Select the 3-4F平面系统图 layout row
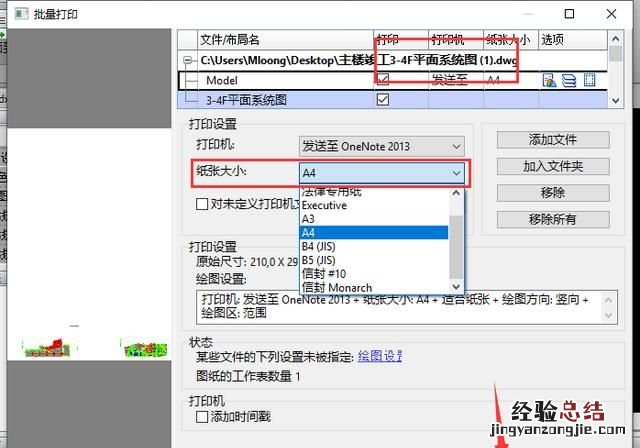 [393, 100]
